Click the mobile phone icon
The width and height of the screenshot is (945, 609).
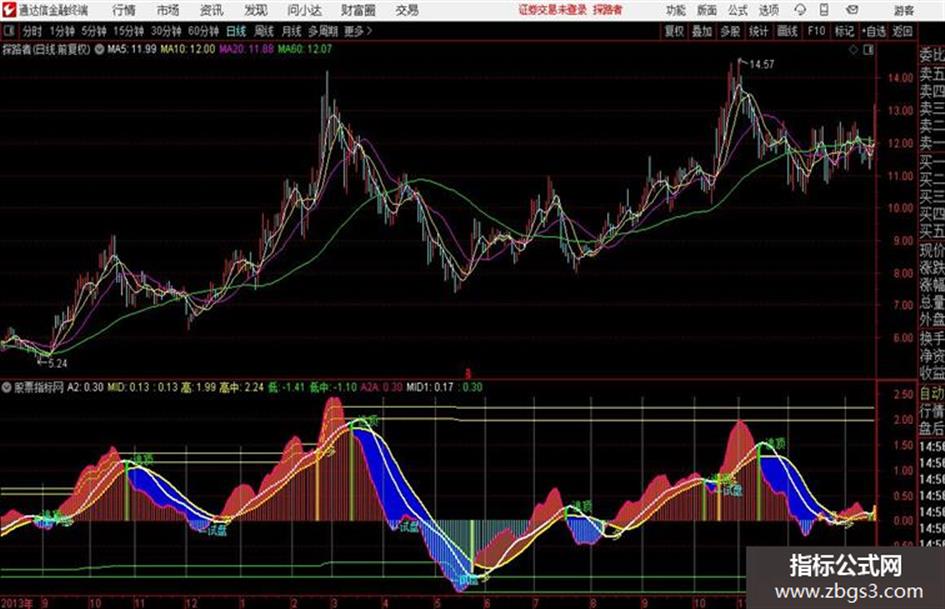(824, 10)
